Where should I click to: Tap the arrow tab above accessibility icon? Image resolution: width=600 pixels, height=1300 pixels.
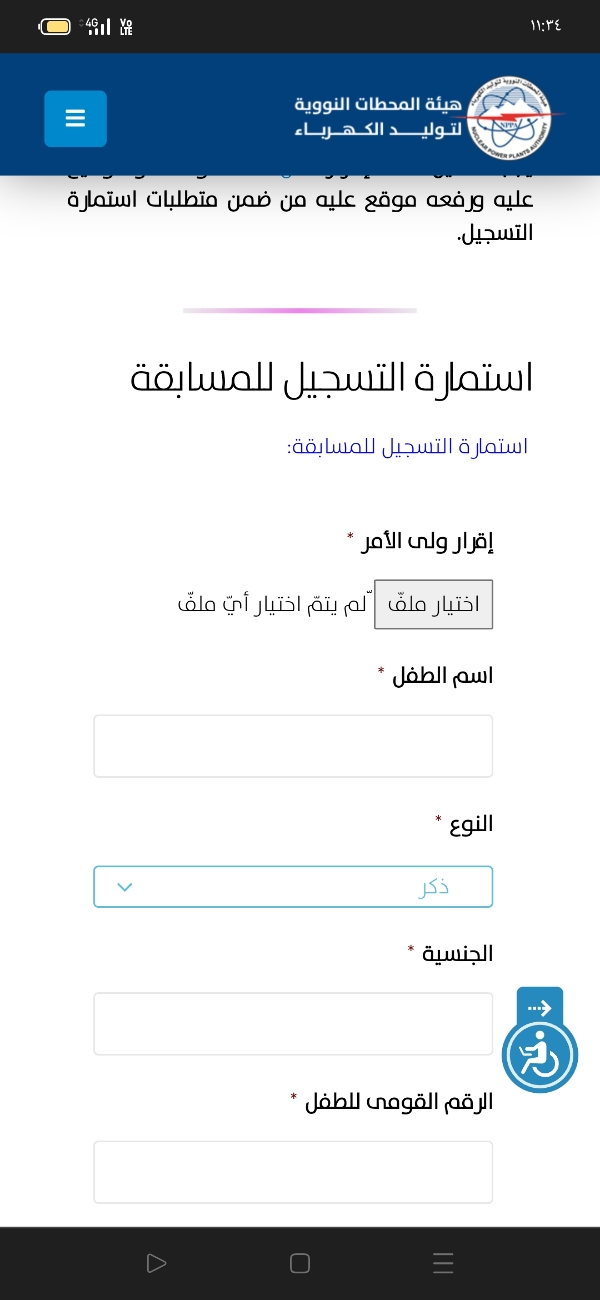(540, 1006)
